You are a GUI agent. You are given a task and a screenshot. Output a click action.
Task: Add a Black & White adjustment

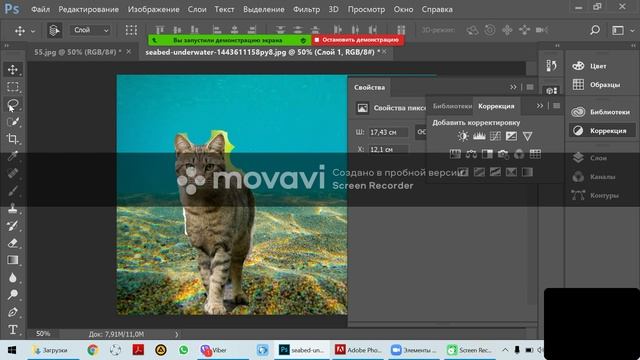pos(487,154)
